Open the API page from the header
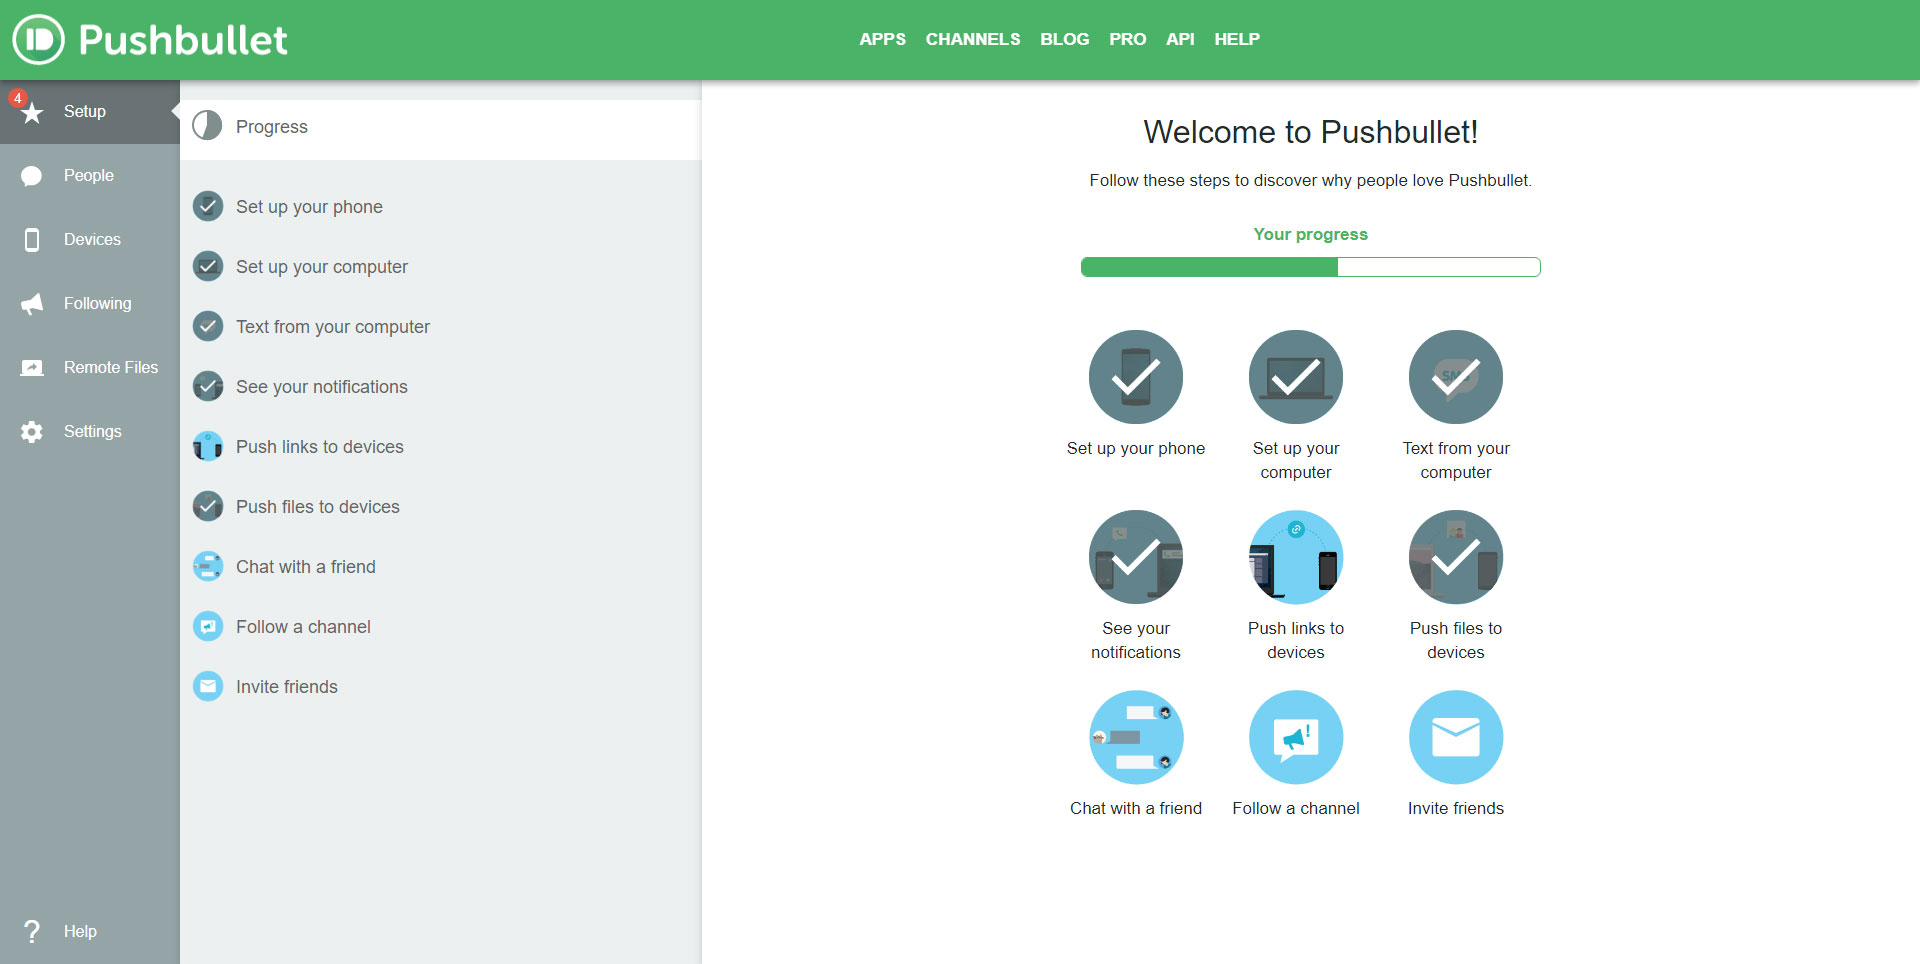1920x964 pixels. 1180,39
